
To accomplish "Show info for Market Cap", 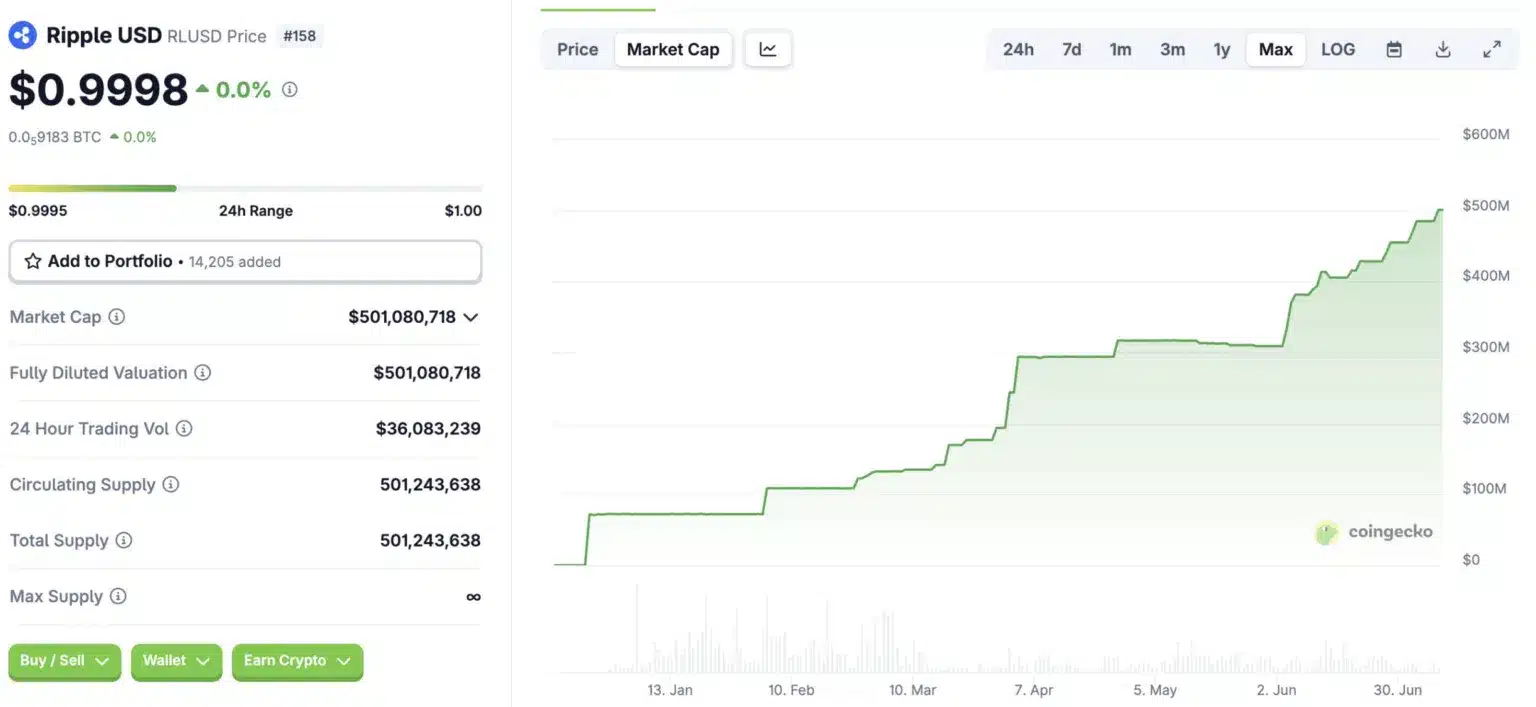I will (117, 317).
